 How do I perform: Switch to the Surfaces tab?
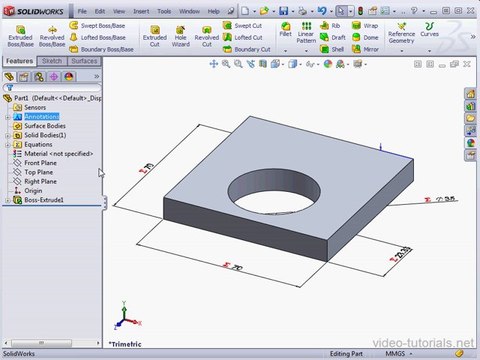84,61
